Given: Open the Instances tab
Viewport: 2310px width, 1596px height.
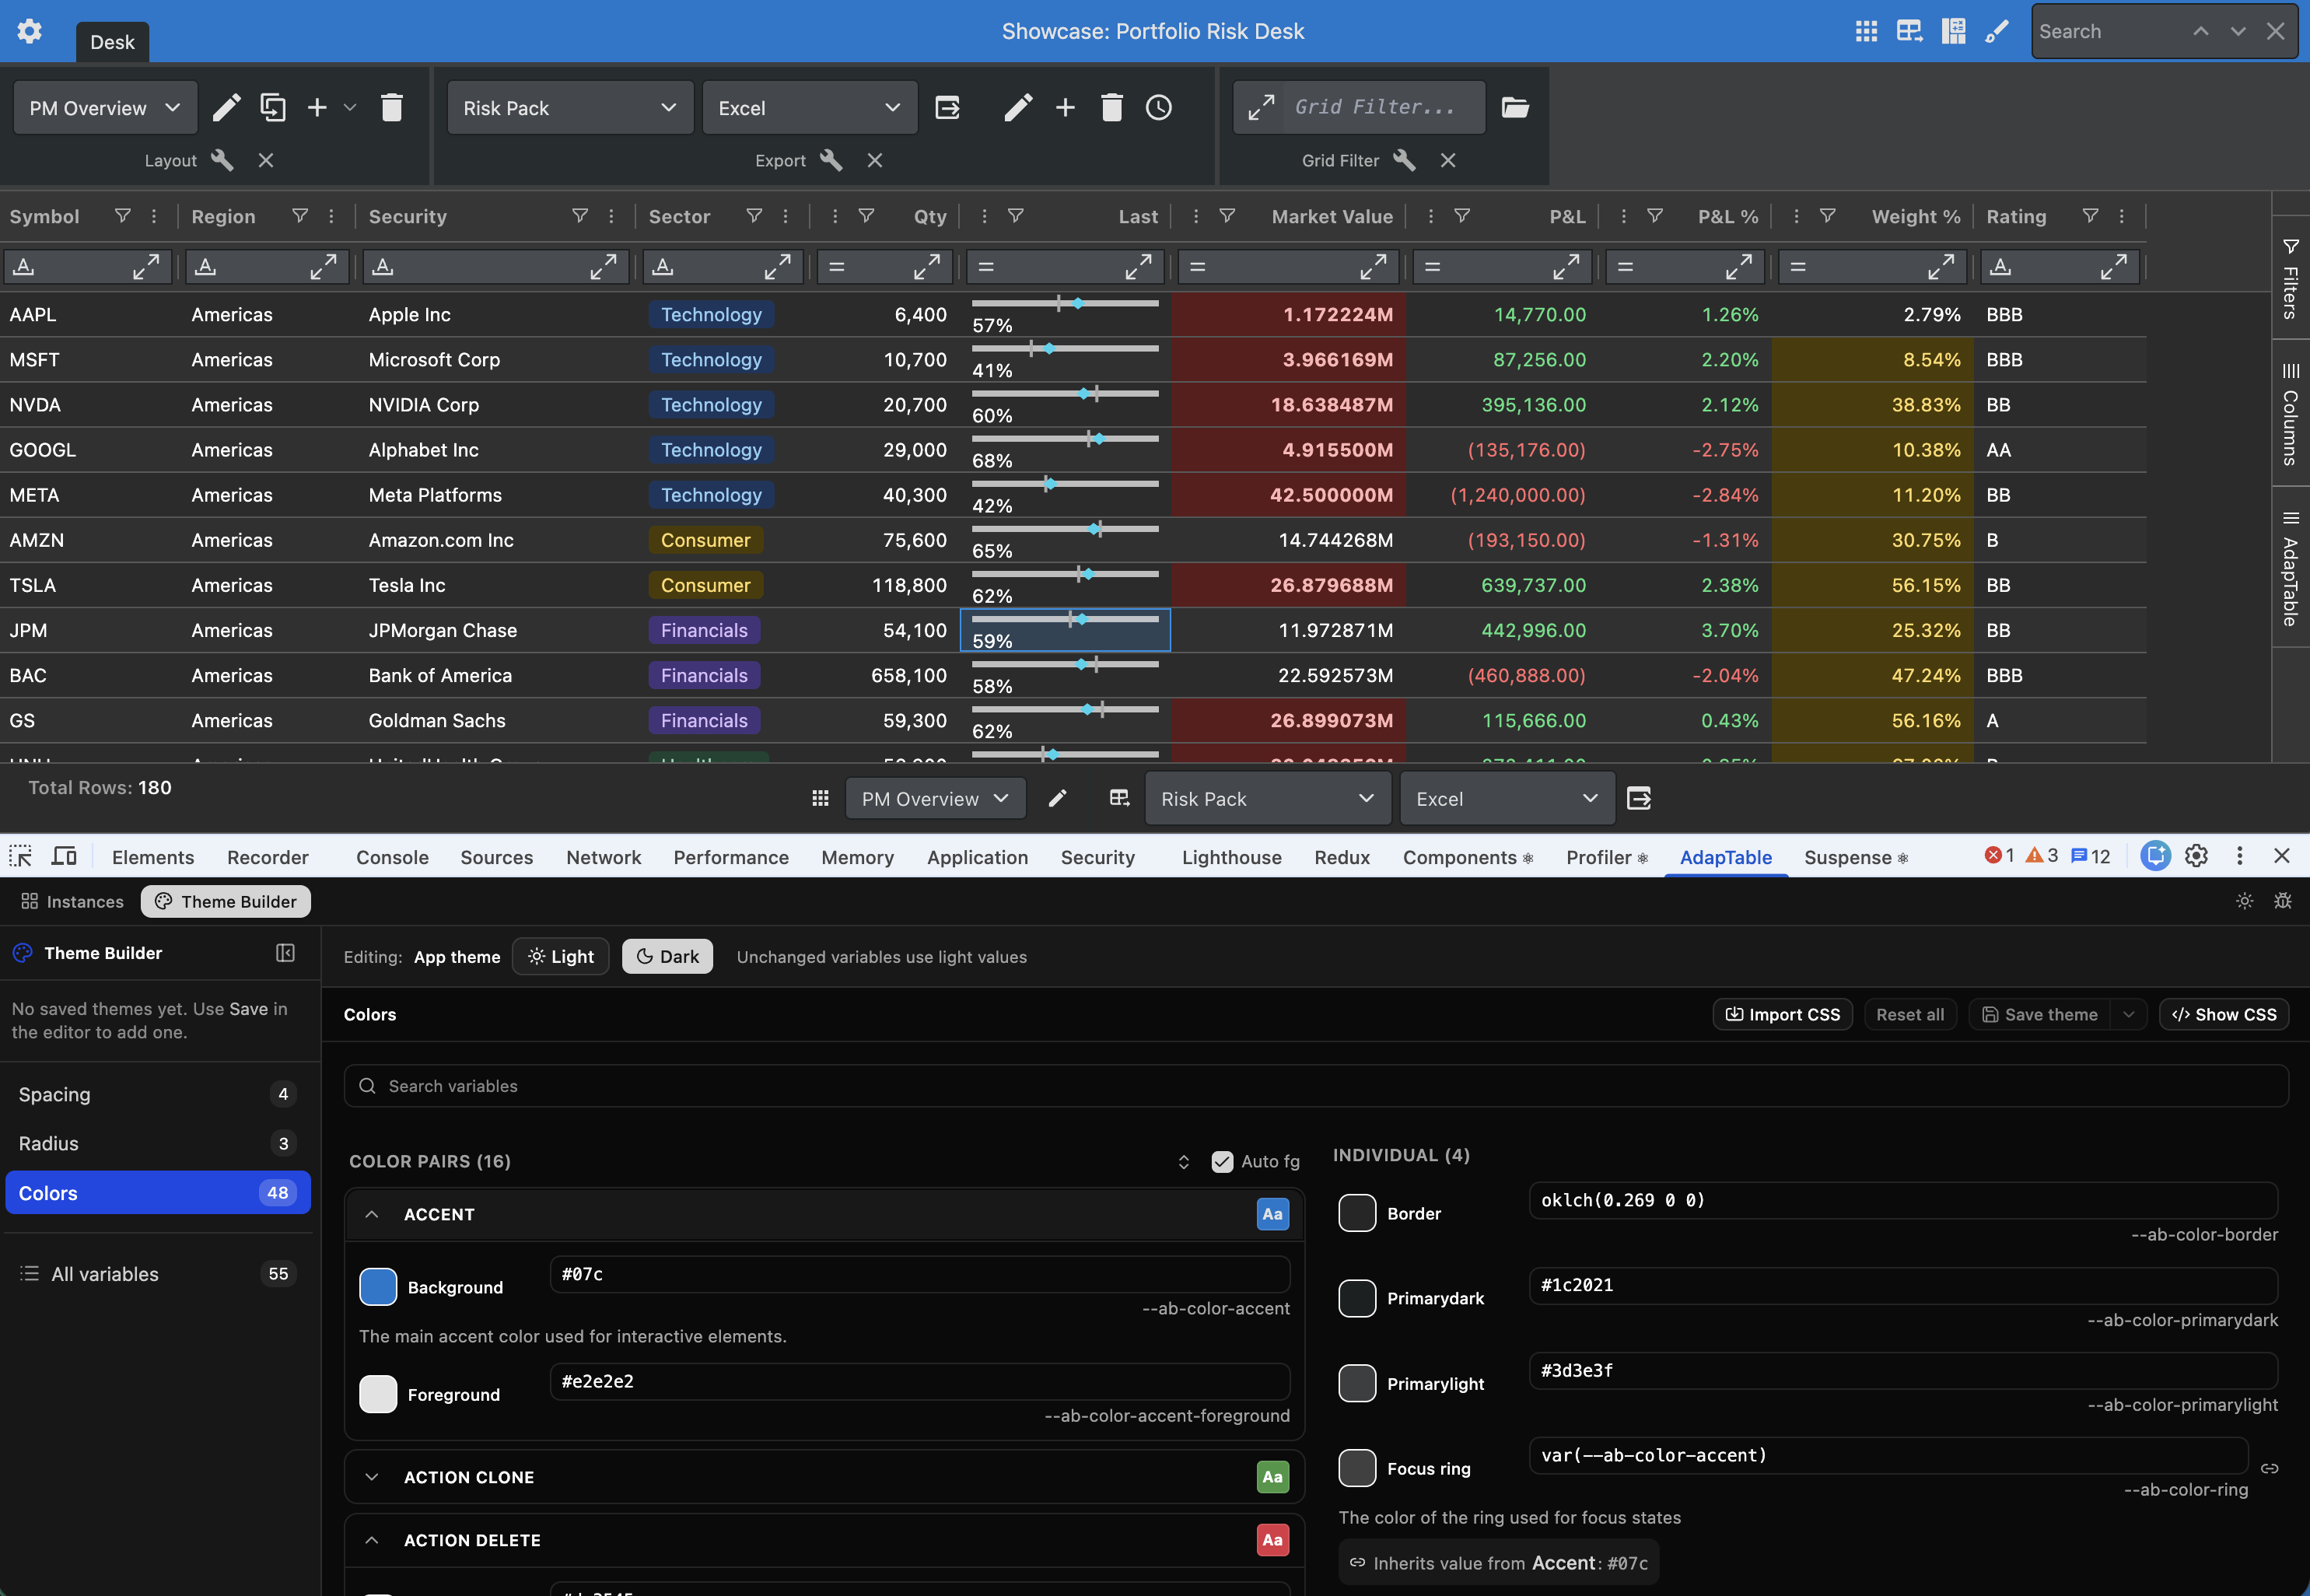Looking at the screenshot, I should (73, 901).
